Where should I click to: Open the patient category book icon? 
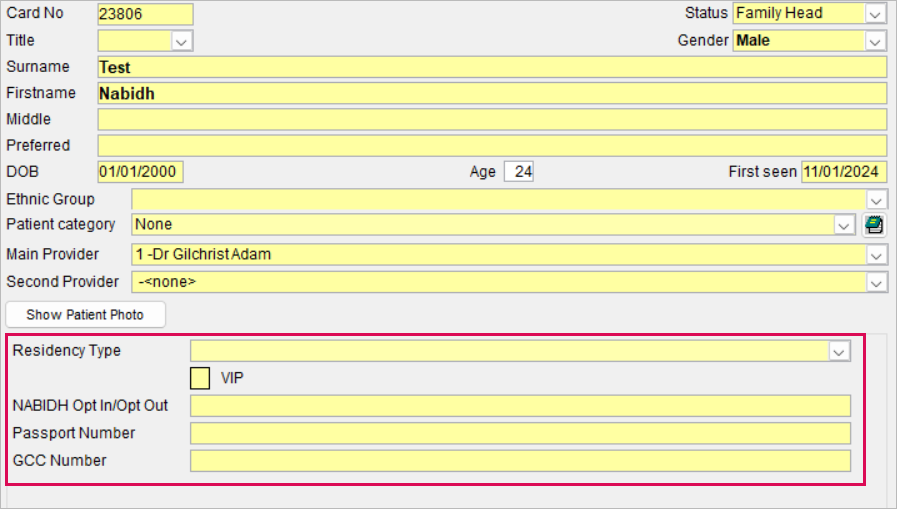[x=874, y=225]
